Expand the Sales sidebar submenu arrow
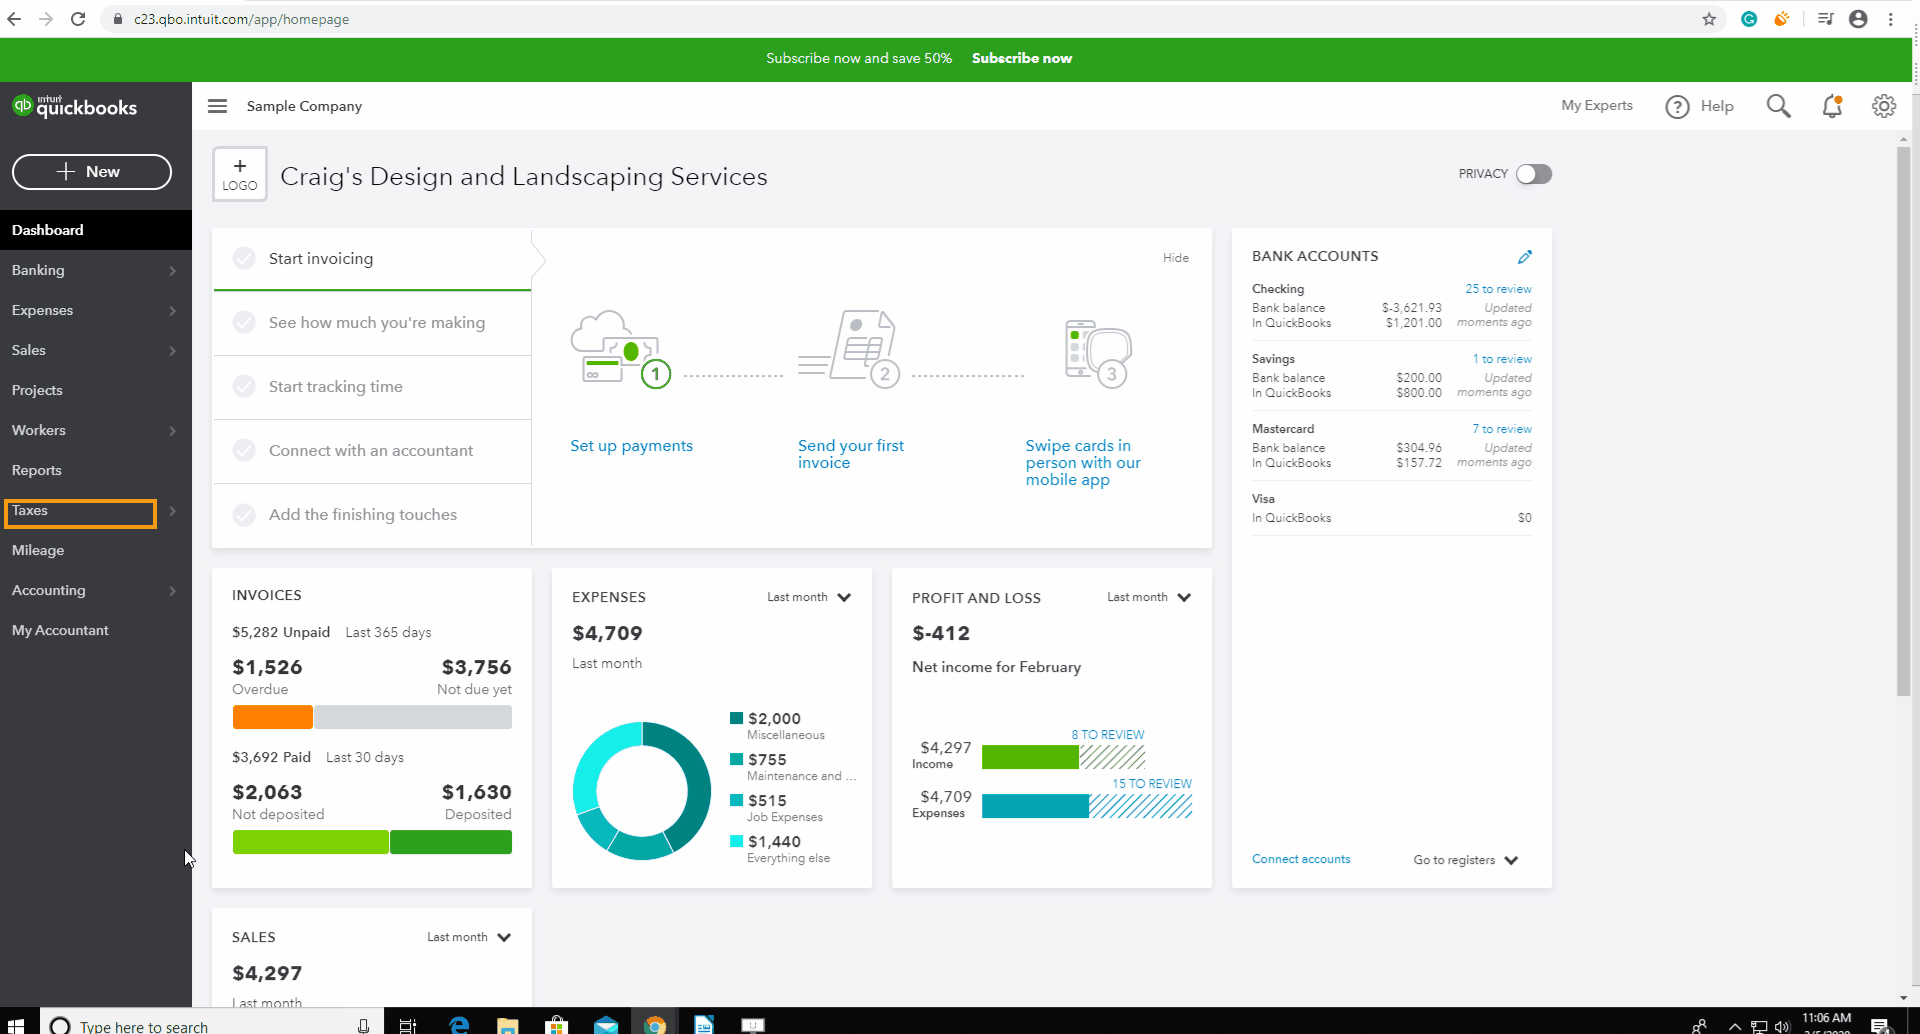This screenshot has height=1034, width=1920. (173, 351)
